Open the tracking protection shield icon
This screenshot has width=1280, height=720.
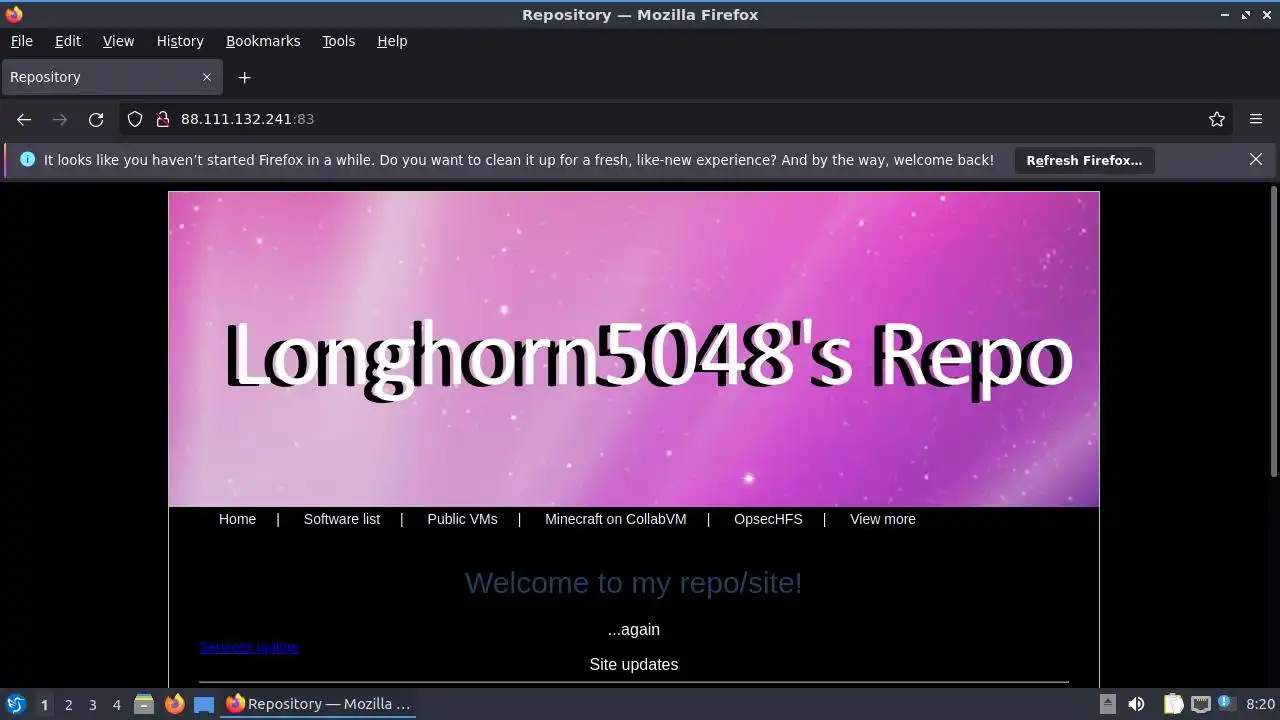tap(135, 119)
